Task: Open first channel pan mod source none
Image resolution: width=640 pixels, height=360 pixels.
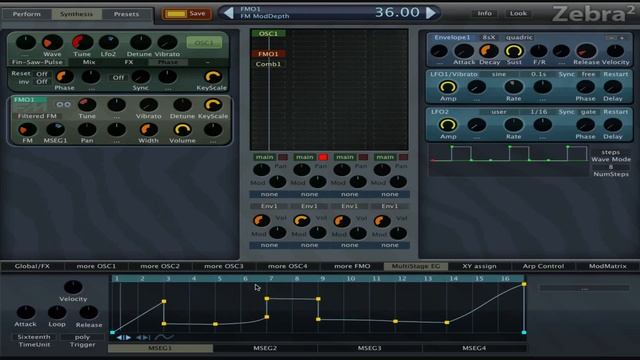Action: [x=269, y=194]
